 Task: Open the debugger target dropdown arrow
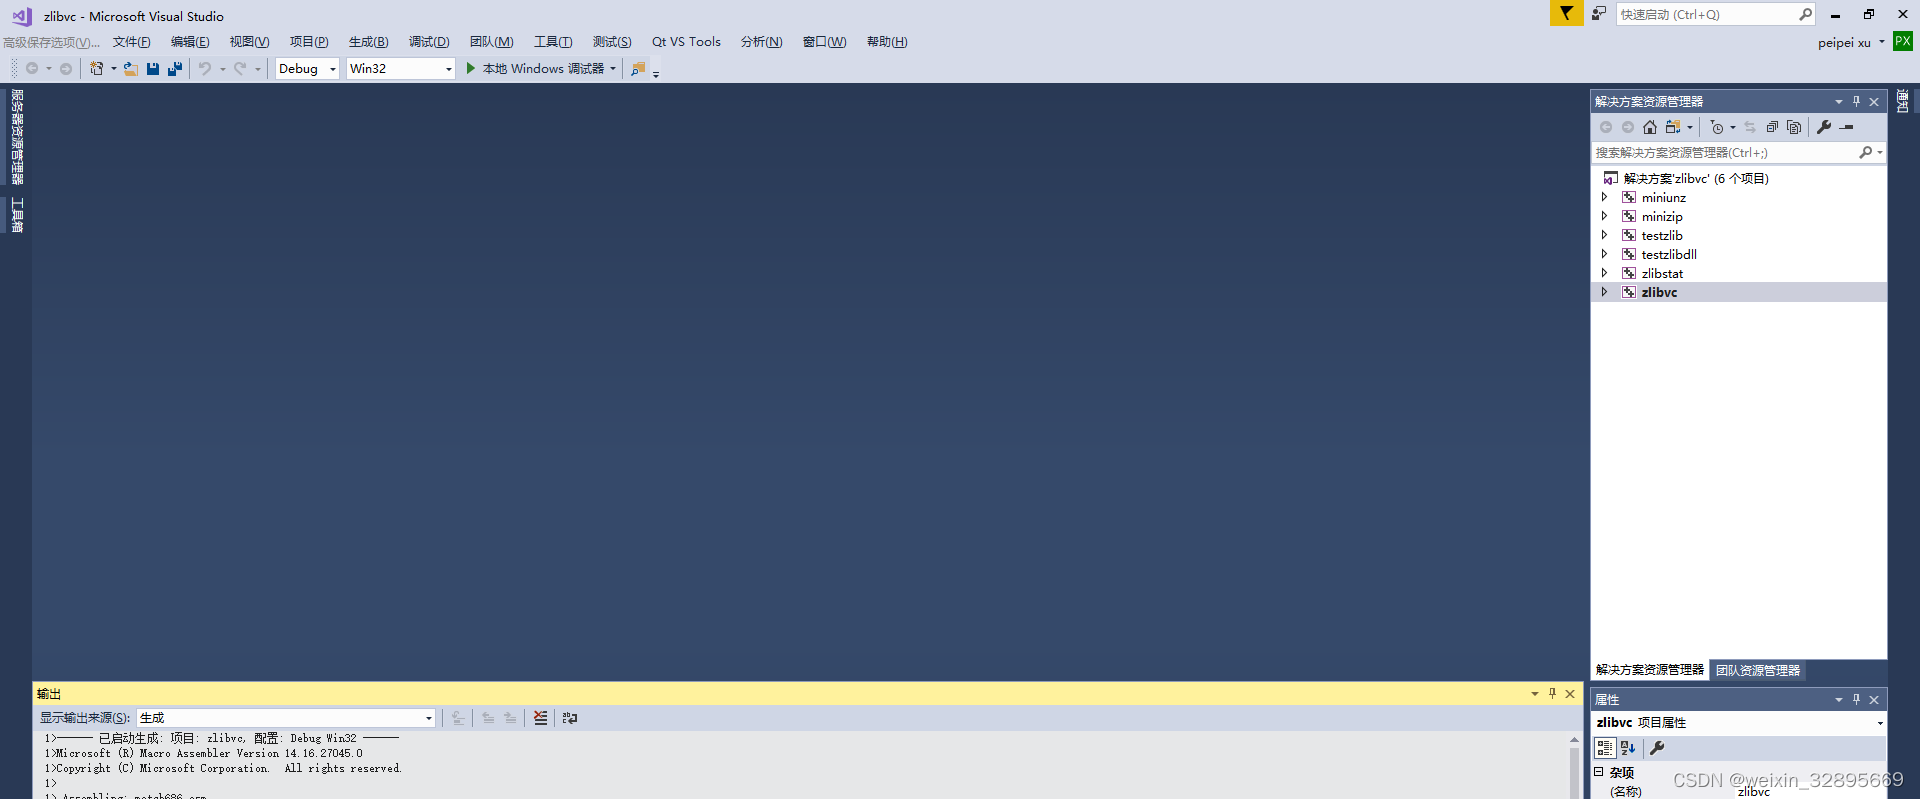613,69
